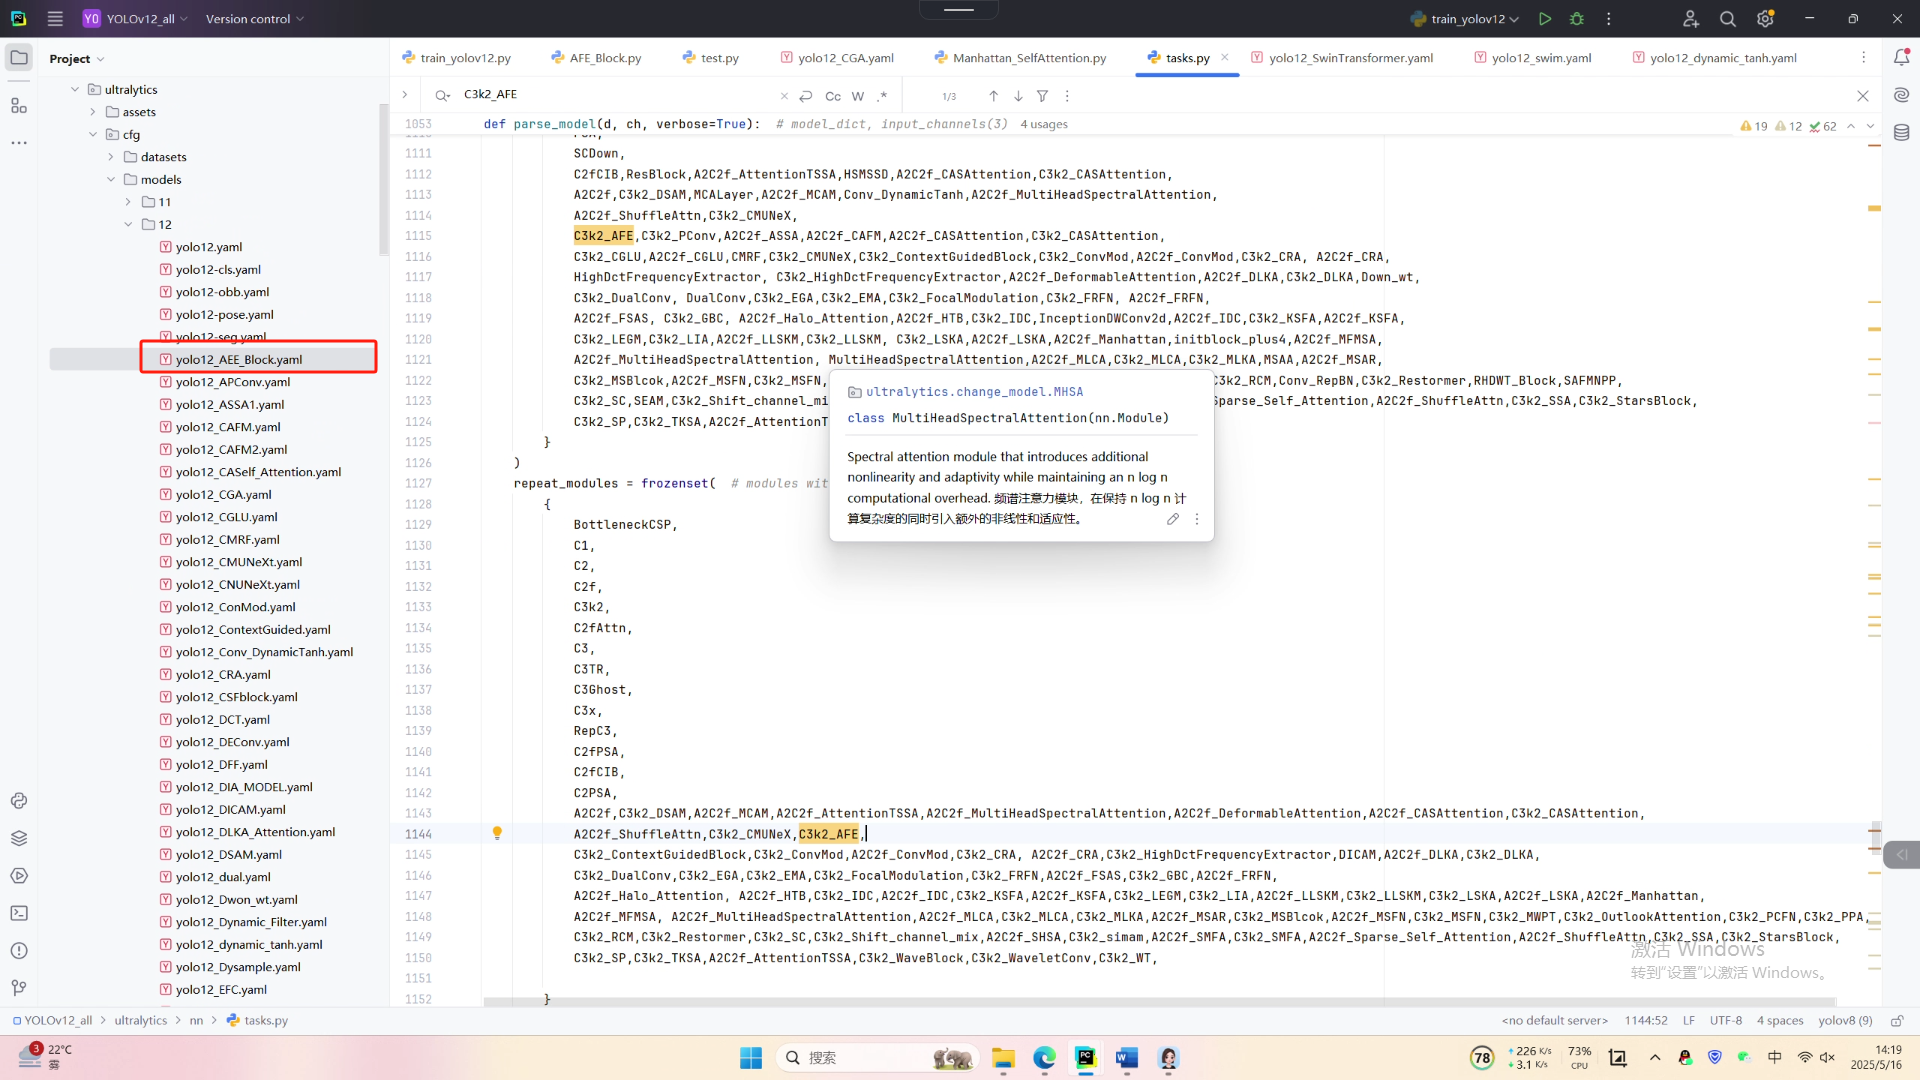Toggle Words option in find bar

coord(858,96)
